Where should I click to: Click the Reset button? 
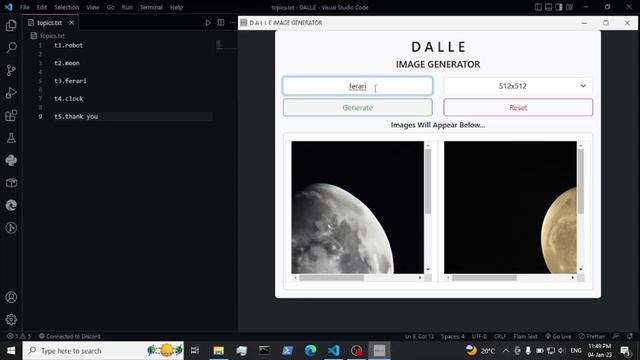(518, 108)
